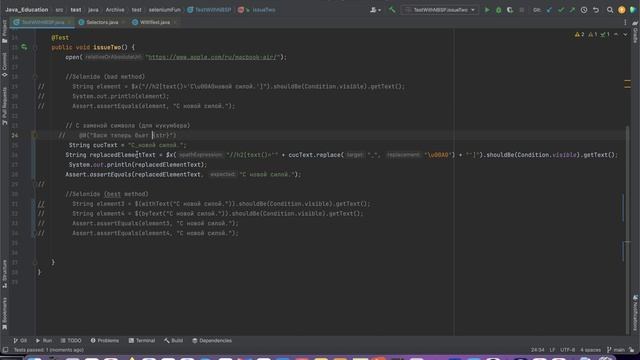Close the Selectors.java tab
This screenshot has width=640, height=360.
(x=123, y=22)
